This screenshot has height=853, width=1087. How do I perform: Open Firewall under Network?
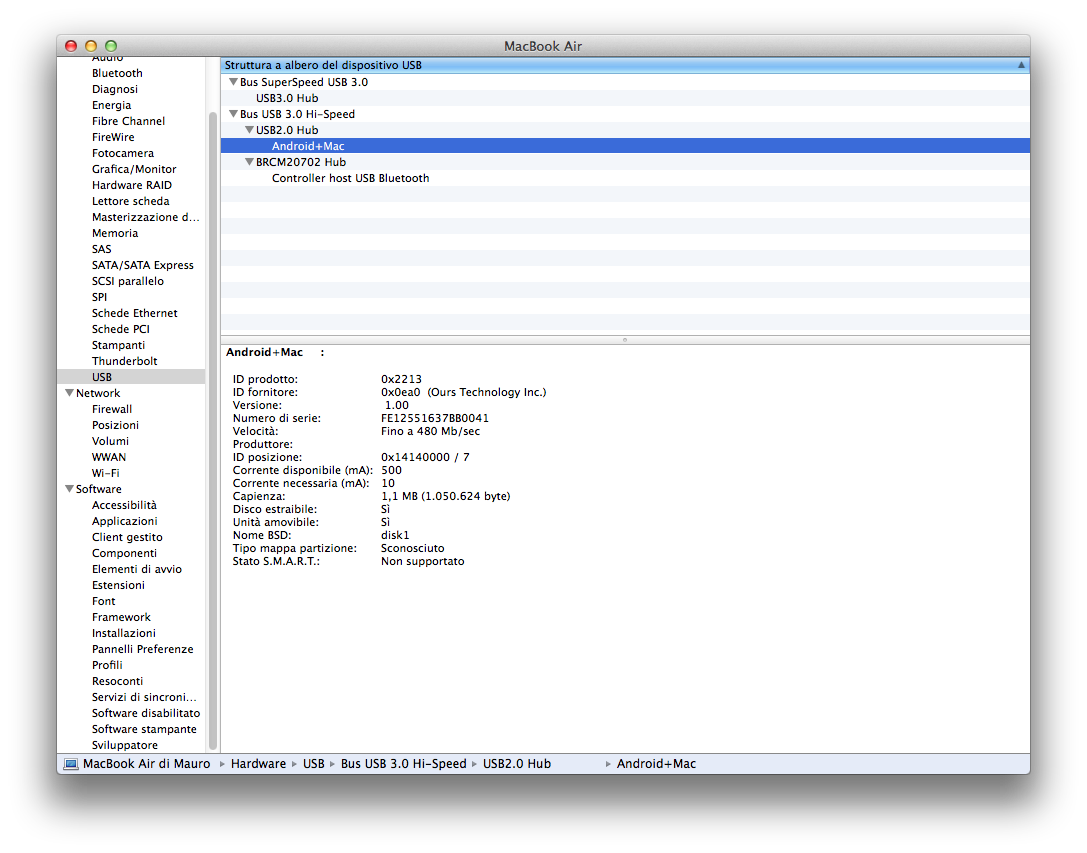(112, 409)
